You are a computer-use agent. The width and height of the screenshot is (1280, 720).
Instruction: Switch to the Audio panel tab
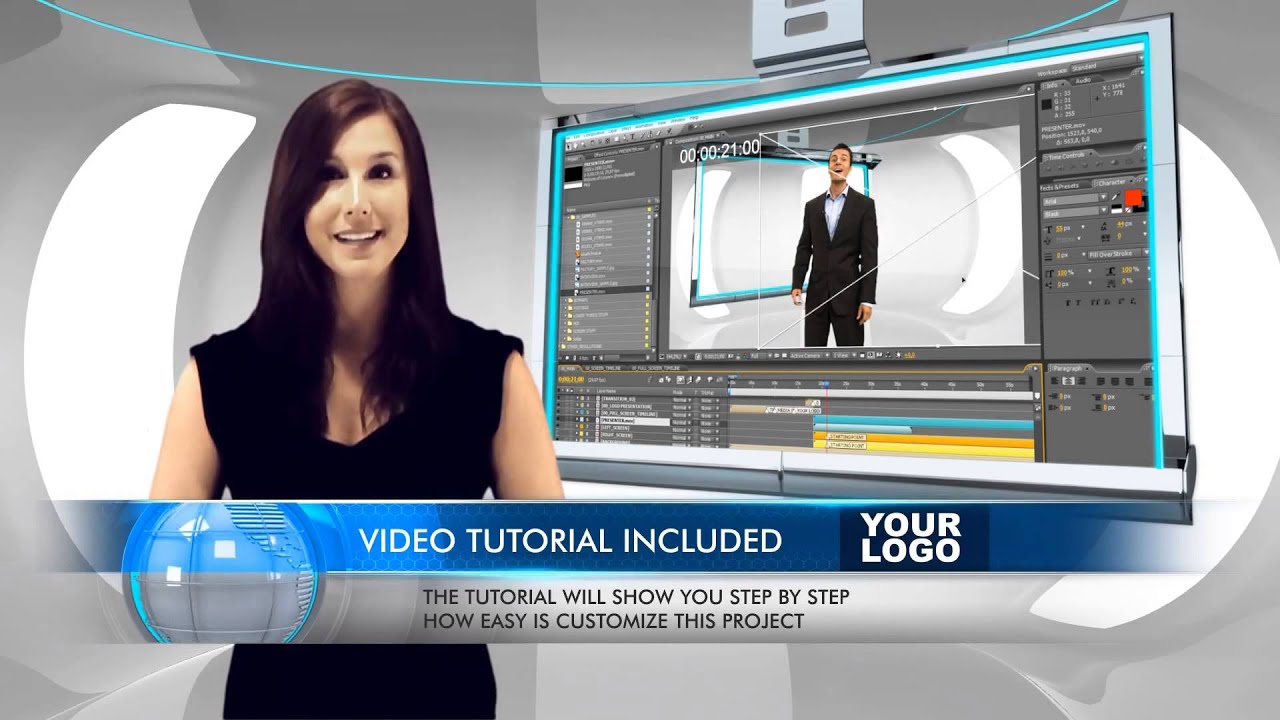(1082, 81)
